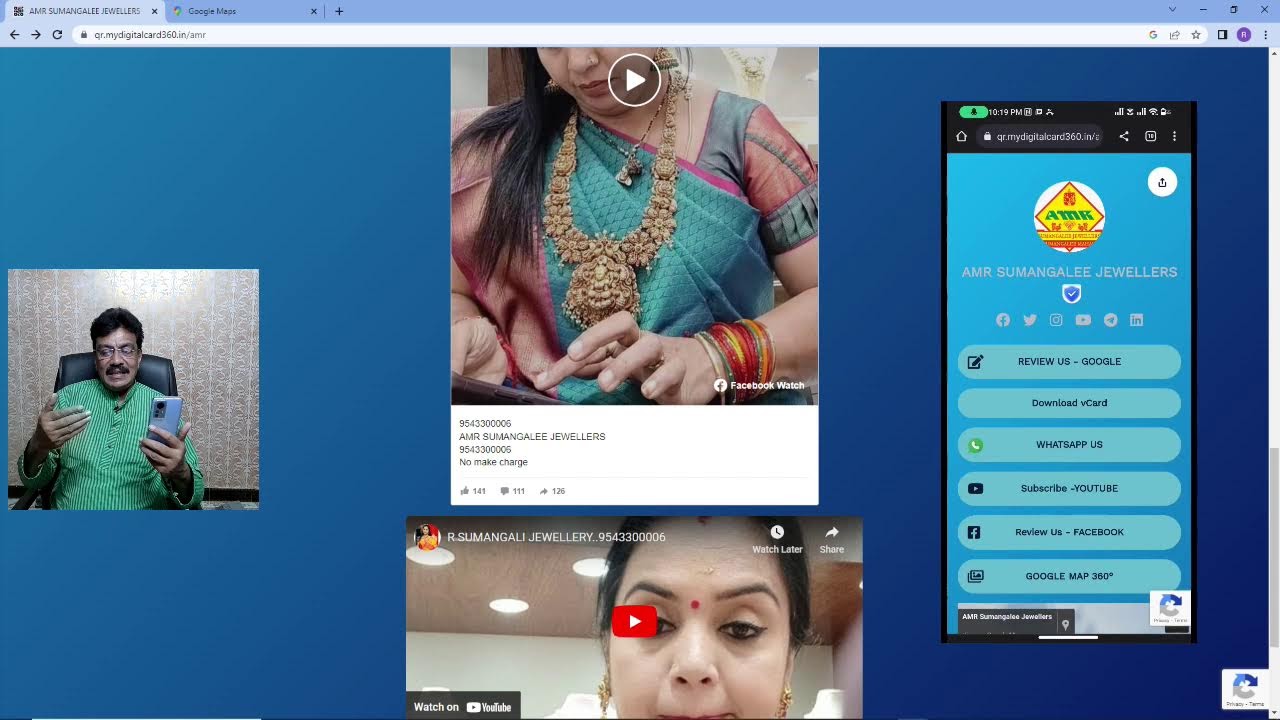Screen dimensions: 1280x720
Task: Tap the phone browser tabs count icon
Action: (x=1150, y=136)
